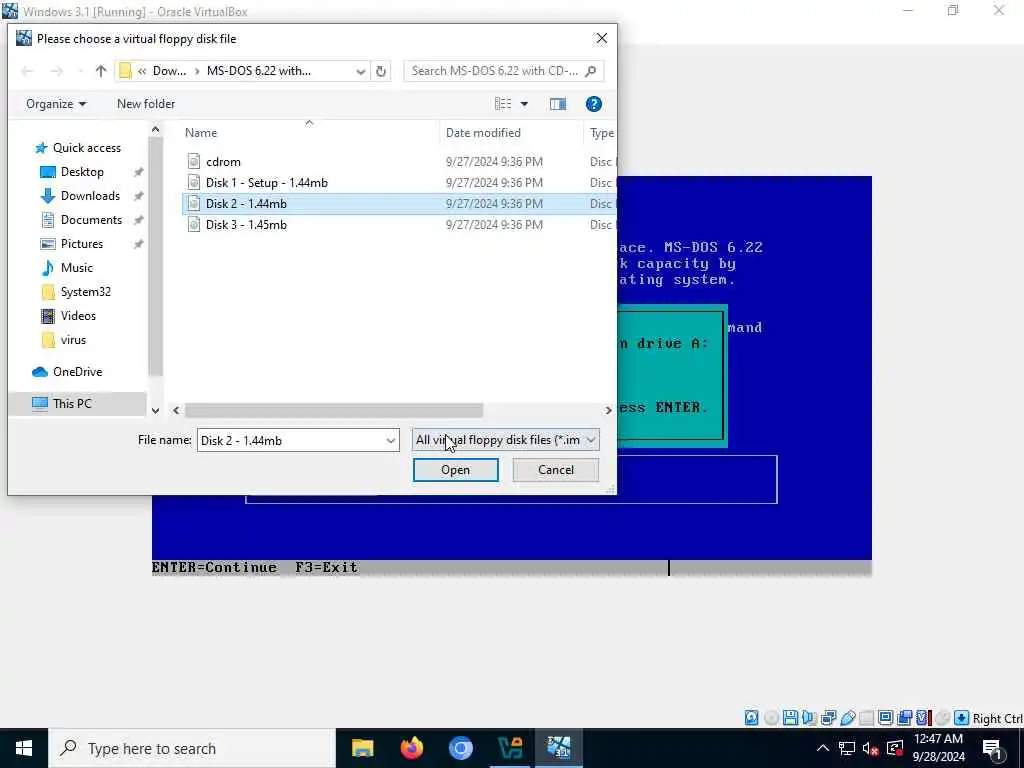Open the network icon in the system tray
Image resolution: width=1024 pixels, height=768 pixels.
[847, 748]
